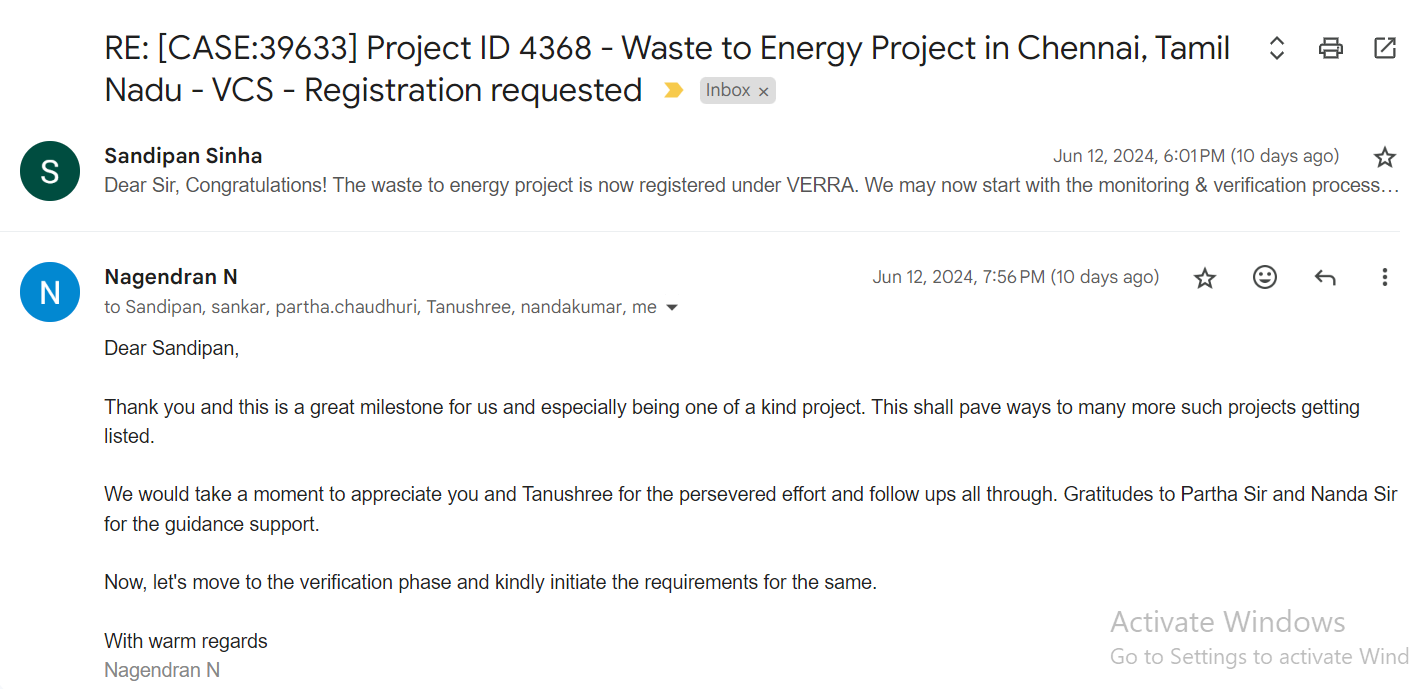Expand or collapse all messages
Image resolution: width=1409 pixels, height=689 pixels.
point(1276,48)
